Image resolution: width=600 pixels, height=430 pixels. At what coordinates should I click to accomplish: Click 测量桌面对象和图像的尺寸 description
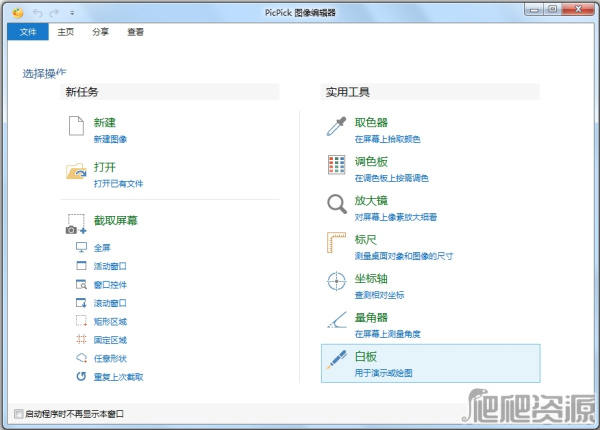point(404,256)
